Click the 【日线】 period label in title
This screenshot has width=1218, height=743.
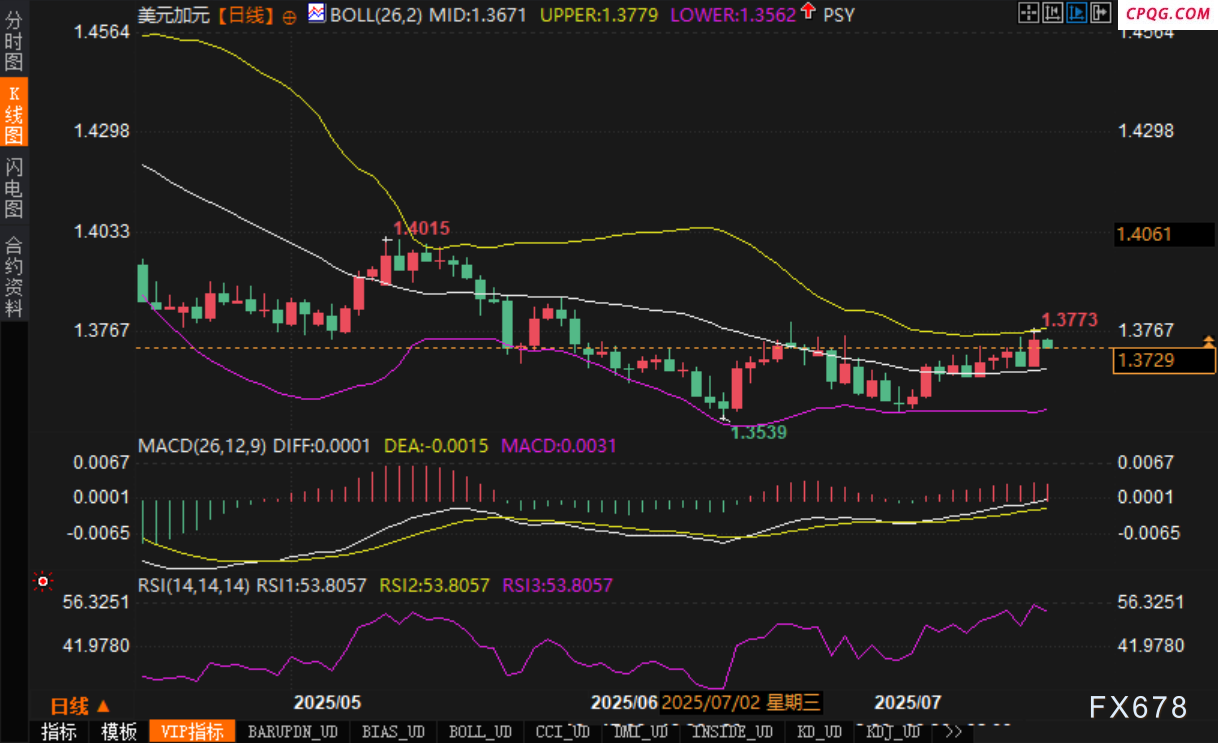(245, 15)
